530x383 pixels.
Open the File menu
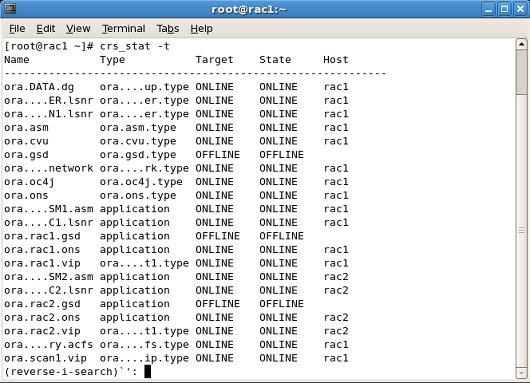pyautogui.click(x=17, y=29)
